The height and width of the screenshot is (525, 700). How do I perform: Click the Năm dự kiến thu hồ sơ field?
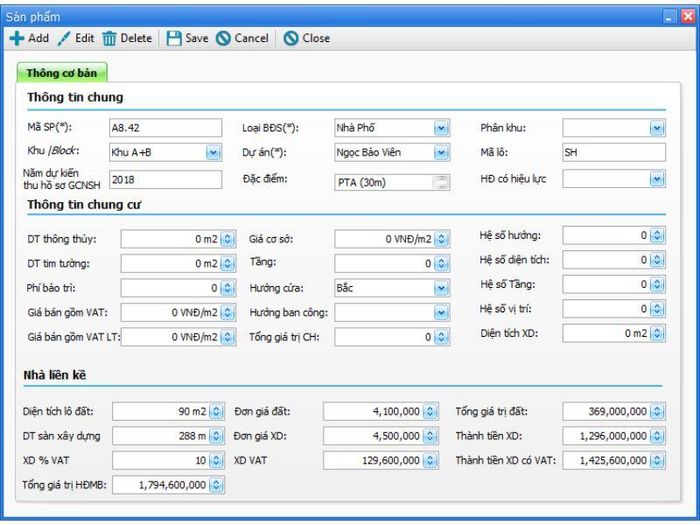tap(164, 179)
